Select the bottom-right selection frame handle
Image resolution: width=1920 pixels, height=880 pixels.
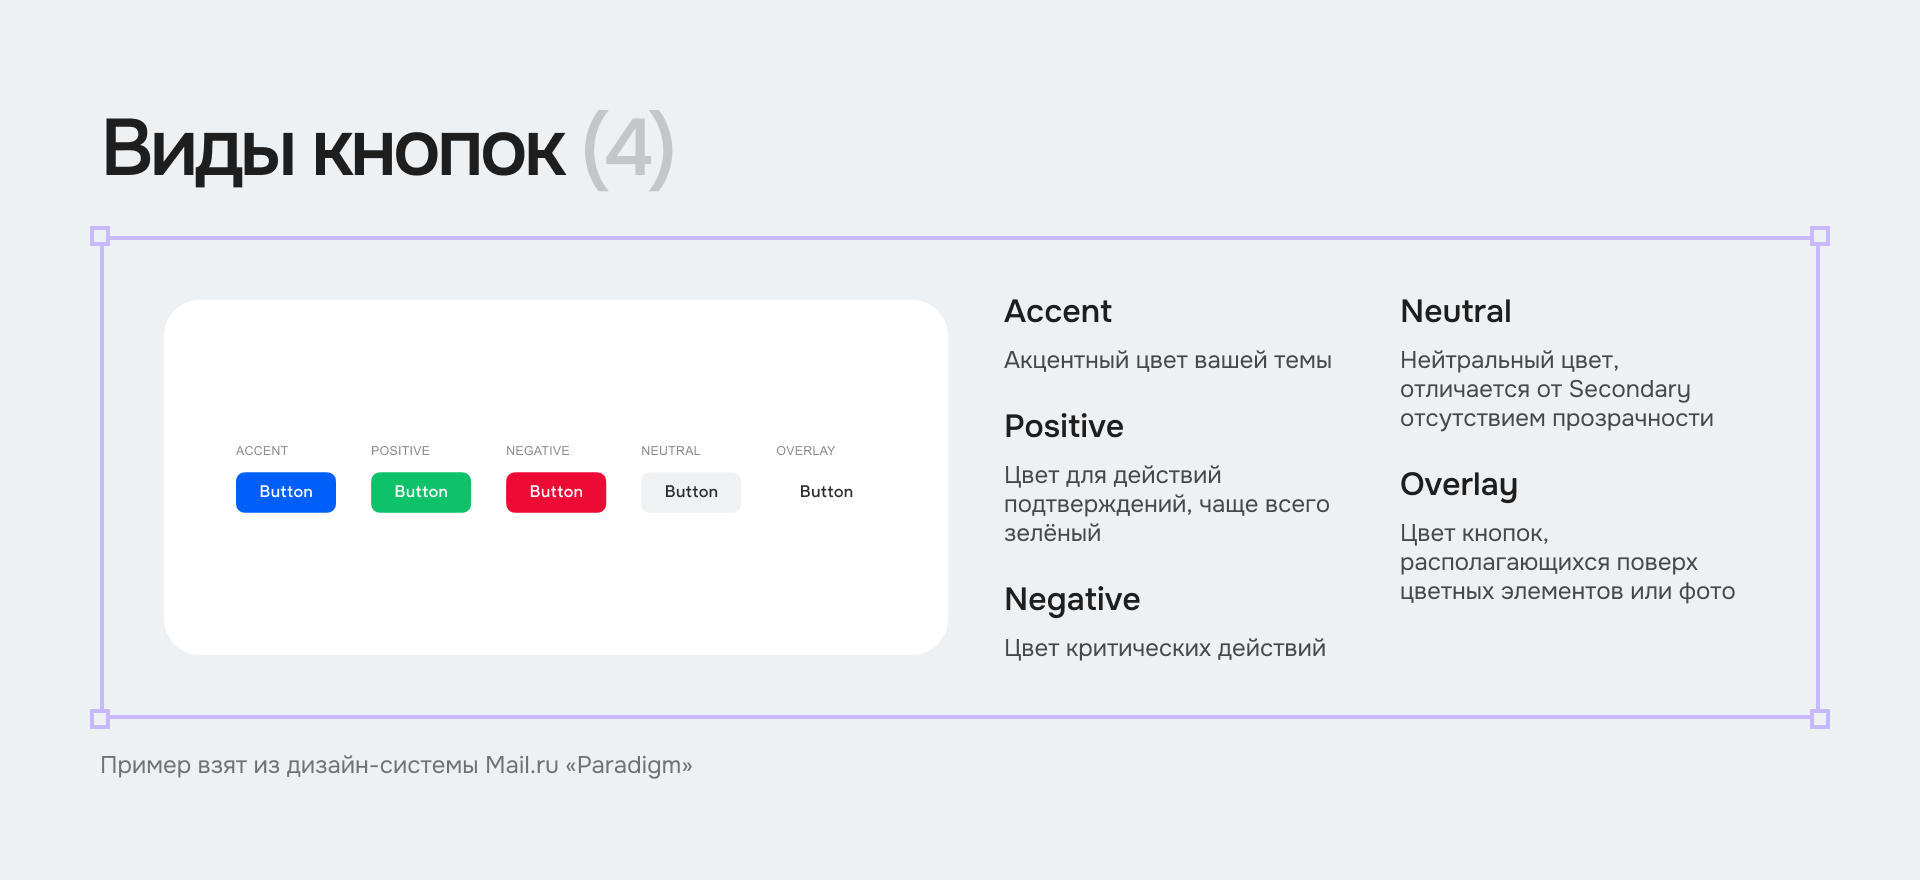tap(1820, 719)
